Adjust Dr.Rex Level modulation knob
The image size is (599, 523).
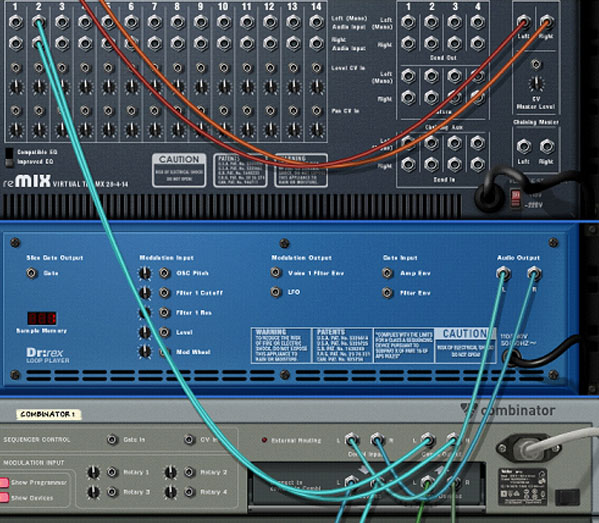click(145, 332)
